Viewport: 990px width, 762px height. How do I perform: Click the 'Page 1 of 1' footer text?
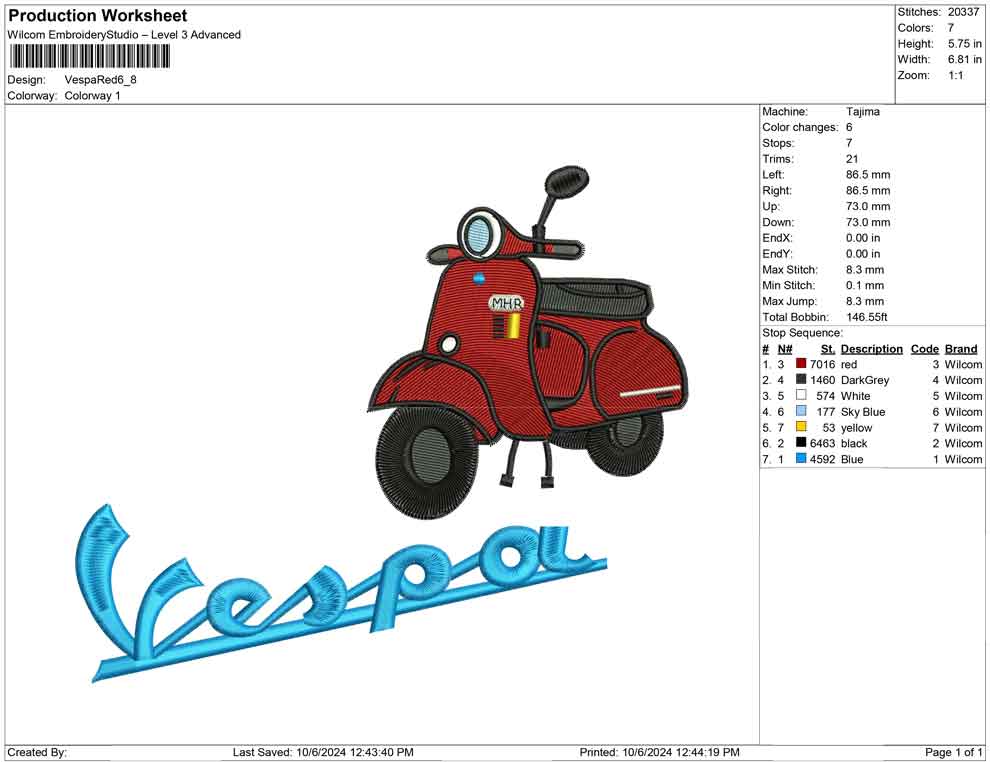[x=953, y=752]
